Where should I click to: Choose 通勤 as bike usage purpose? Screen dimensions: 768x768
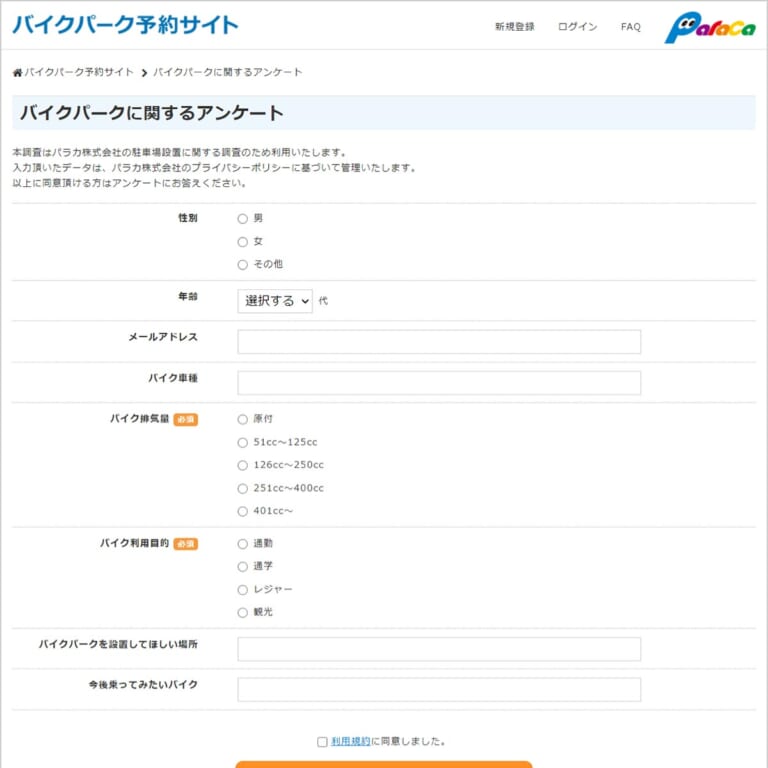[x=242, y=544]
